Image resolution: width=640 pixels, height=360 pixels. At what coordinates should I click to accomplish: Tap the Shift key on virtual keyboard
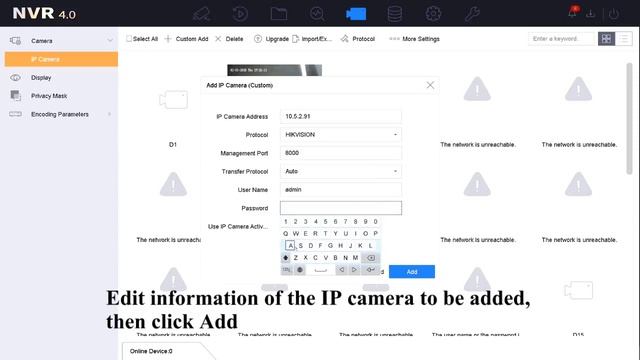pyautogui.click(x=286, y=258)
